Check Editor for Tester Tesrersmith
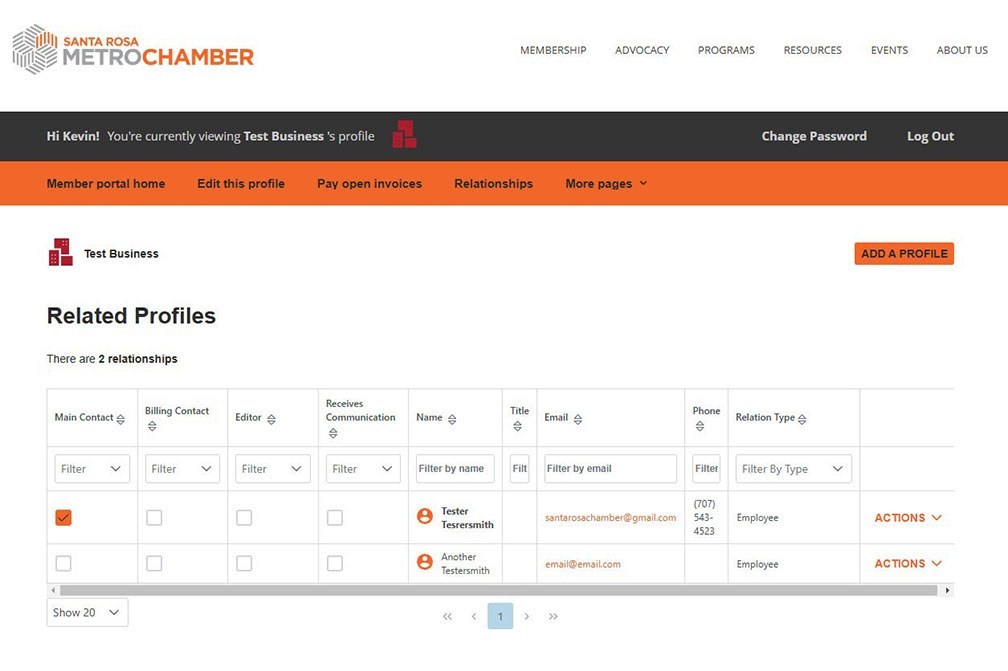This screenshot has height=671, width=1008. pos(244,517)
